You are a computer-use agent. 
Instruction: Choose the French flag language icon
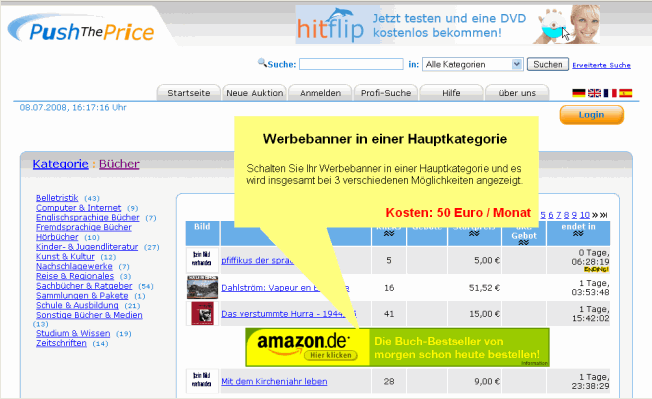610,93
